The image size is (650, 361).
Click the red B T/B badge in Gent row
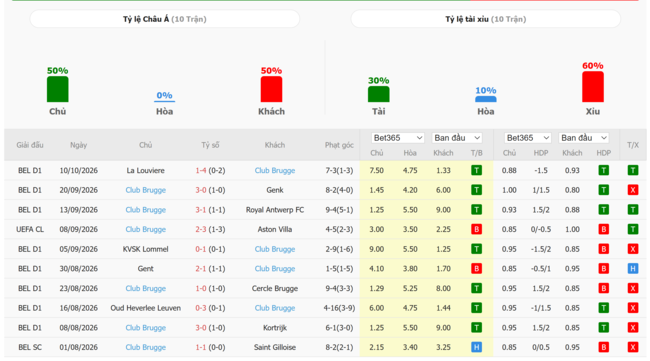476,269
